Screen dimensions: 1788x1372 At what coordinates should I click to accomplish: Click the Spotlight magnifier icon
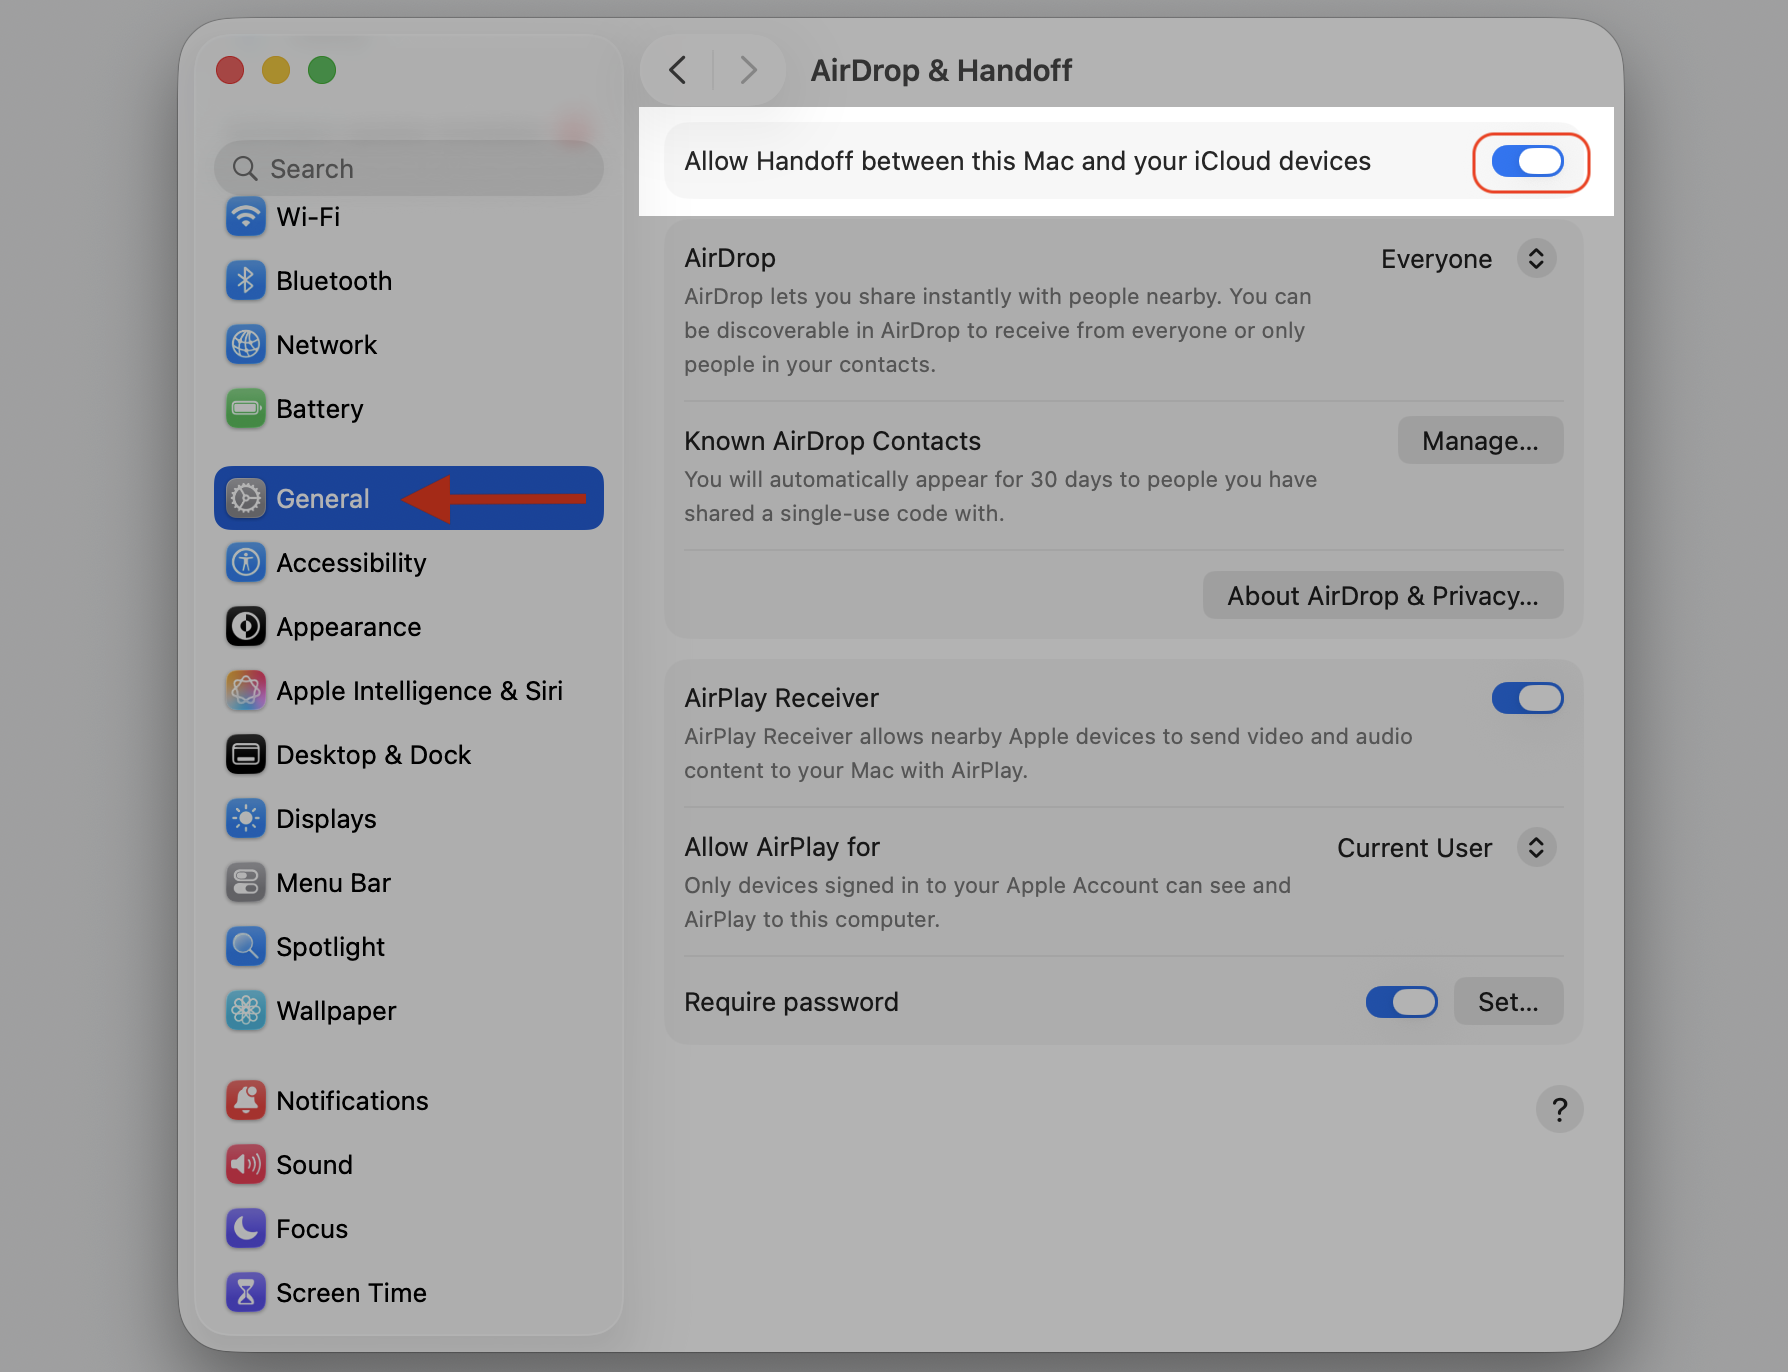coord(245,947)
